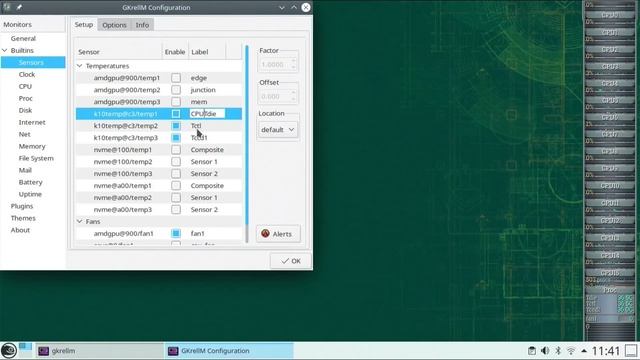Click the GKrellM Configuration taskbar icon

tap(173, 351)
